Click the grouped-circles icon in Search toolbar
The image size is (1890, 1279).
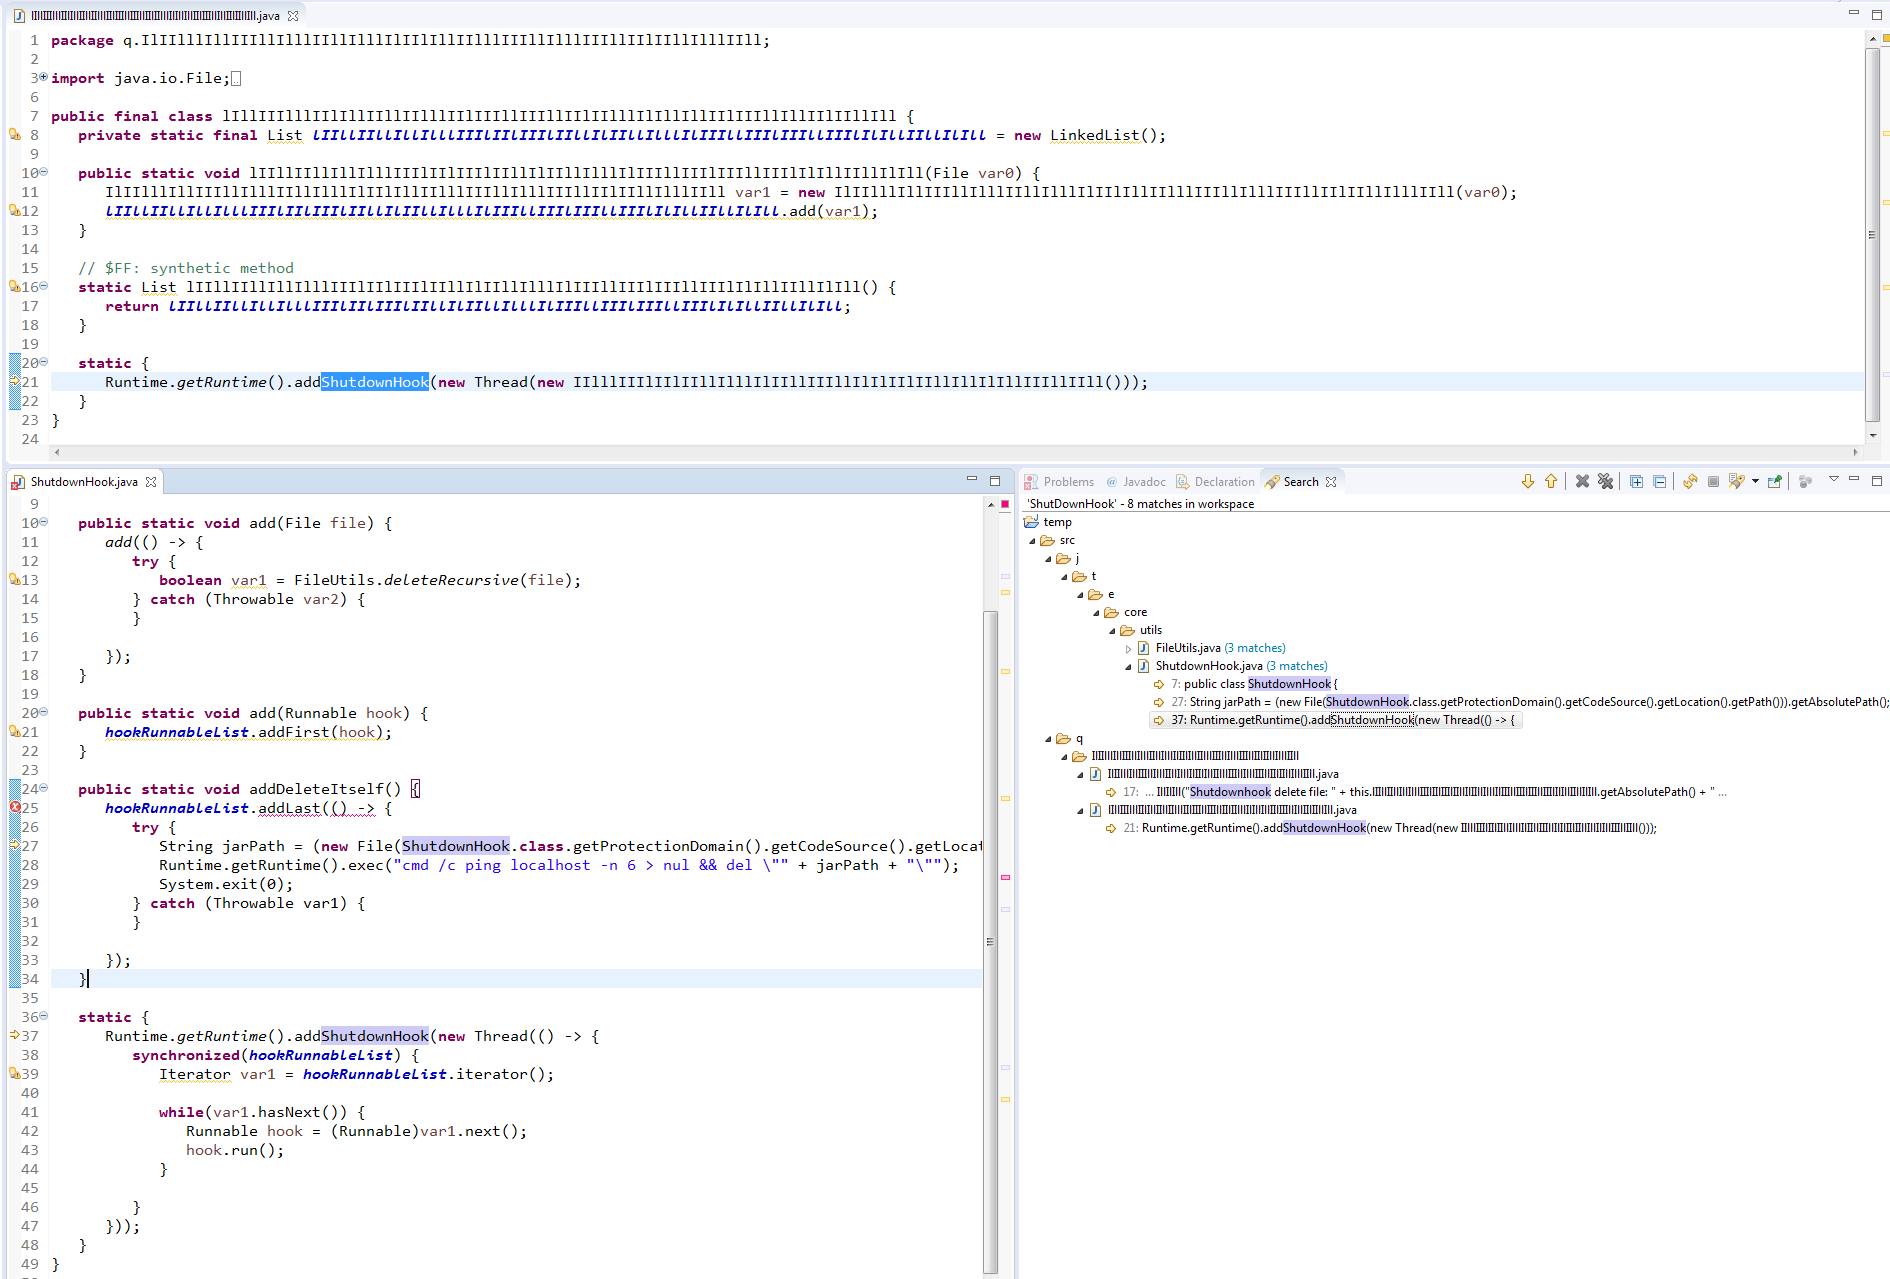point(1805,481)
